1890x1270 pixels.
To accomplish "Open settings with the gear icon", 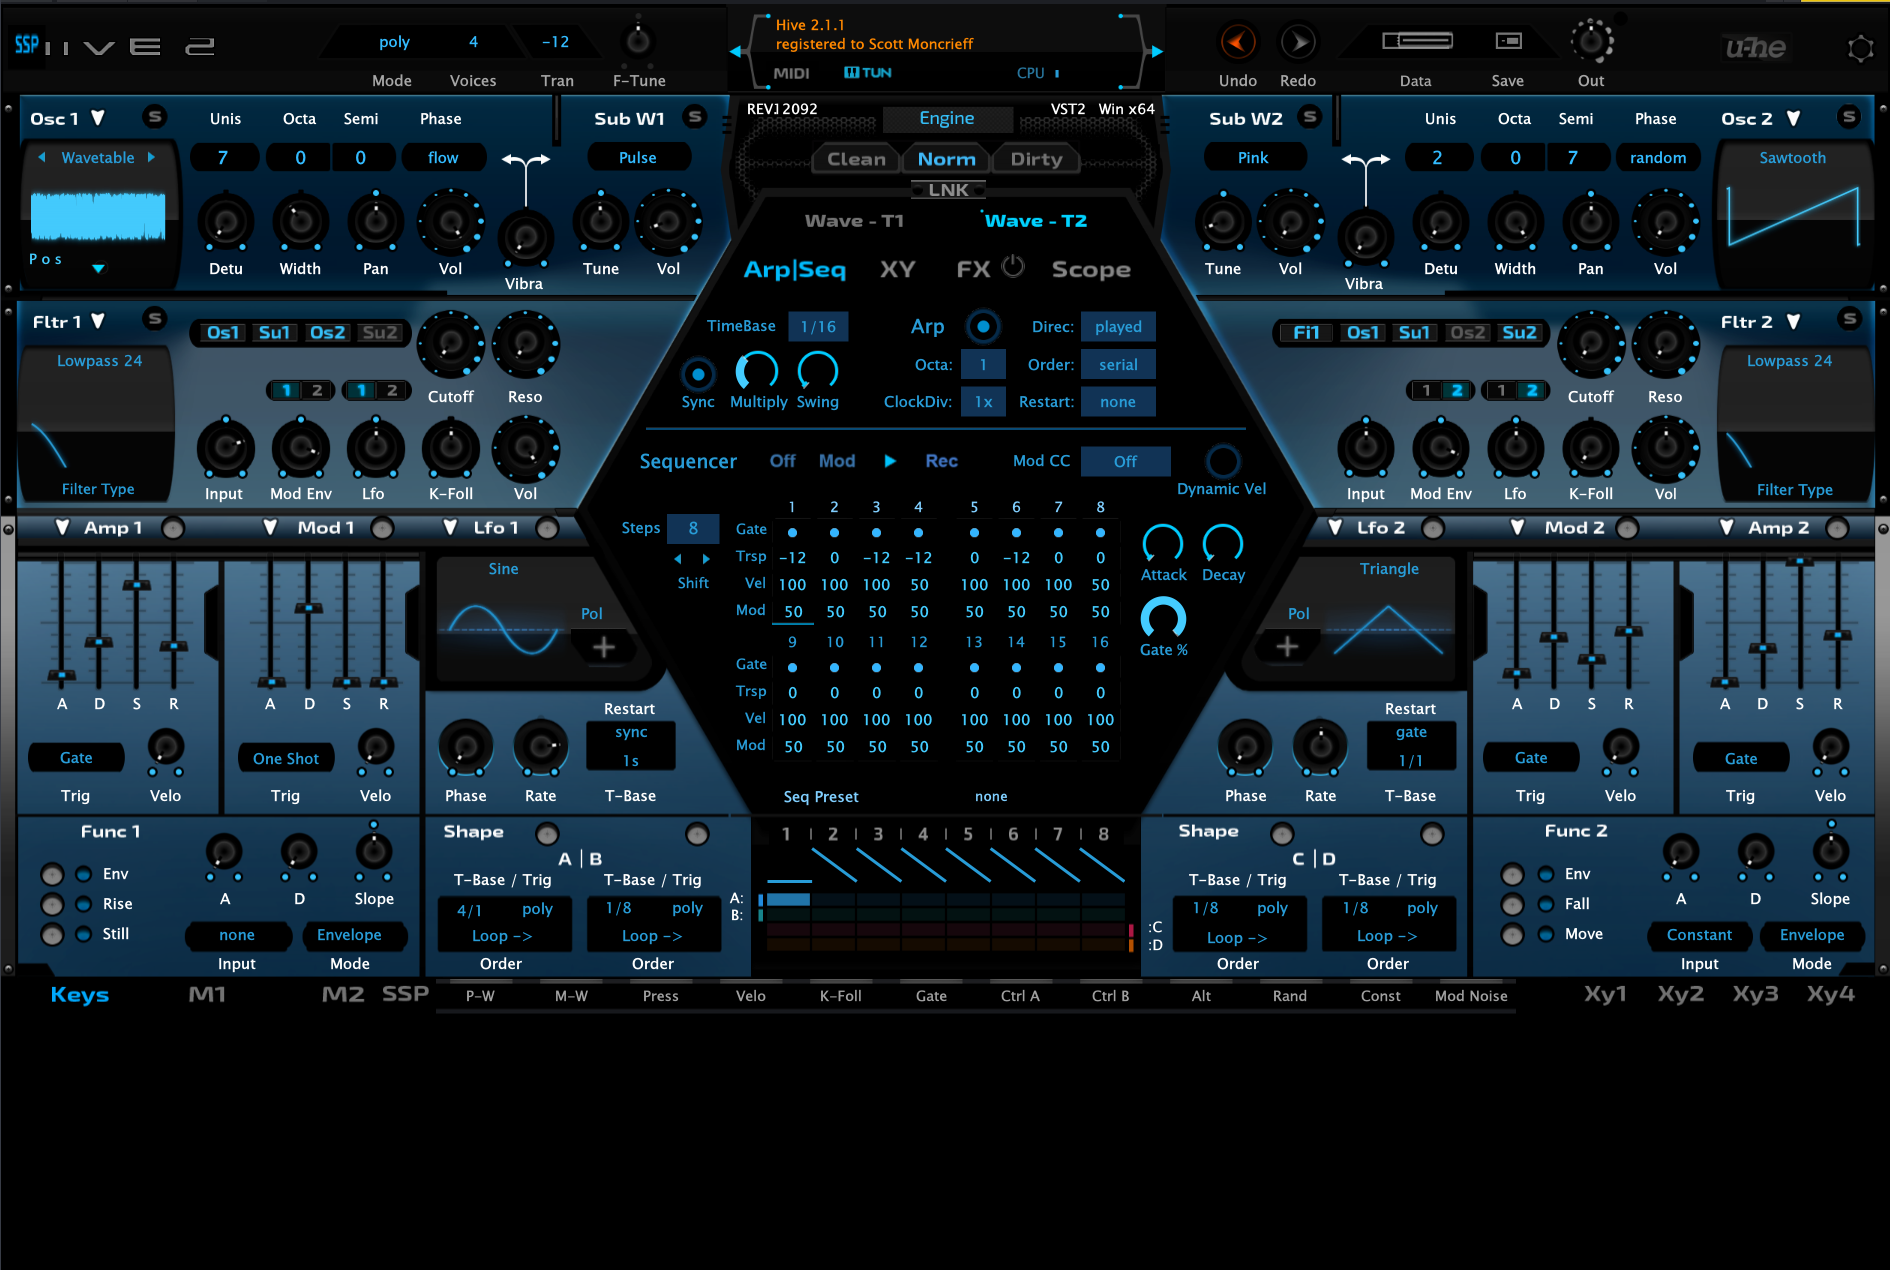I will [x=1860, y=48].
